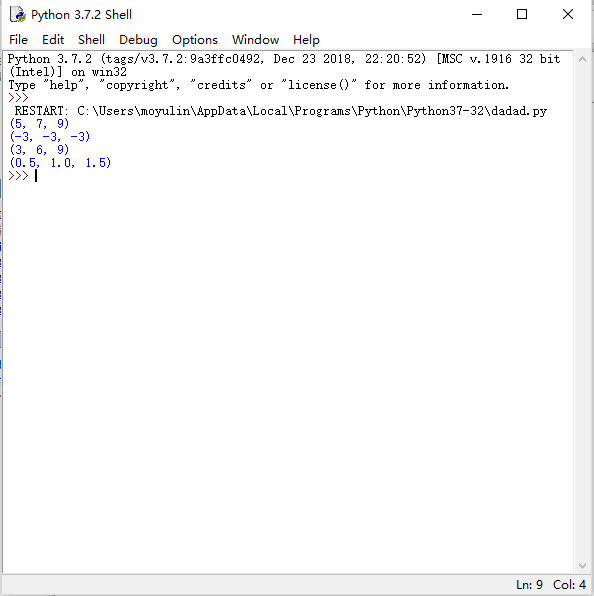Open the Edit menu
Image resolution: width=594 pixels, height=596 pixels.
pos(53,40)
